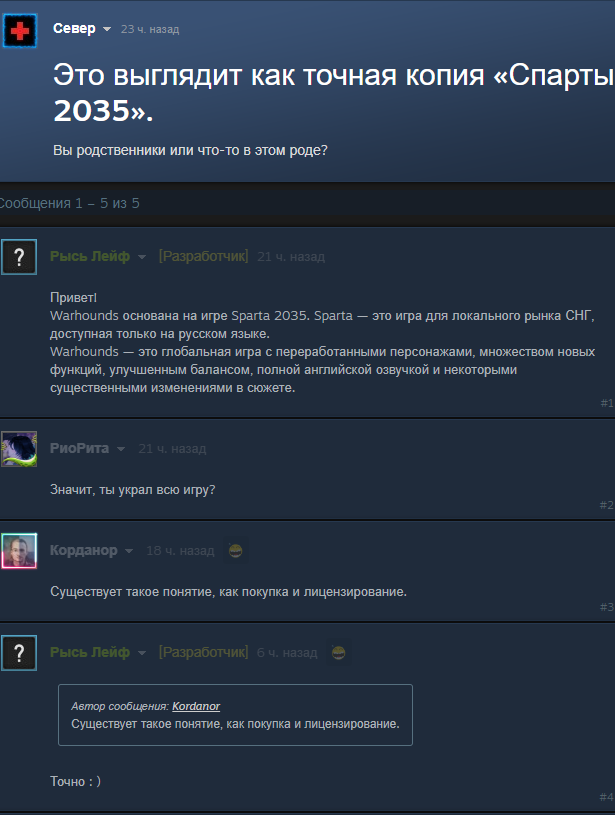Click Рысь Лейф question-mark avatar in first reply
615x815 pixels.
[19, 257]
